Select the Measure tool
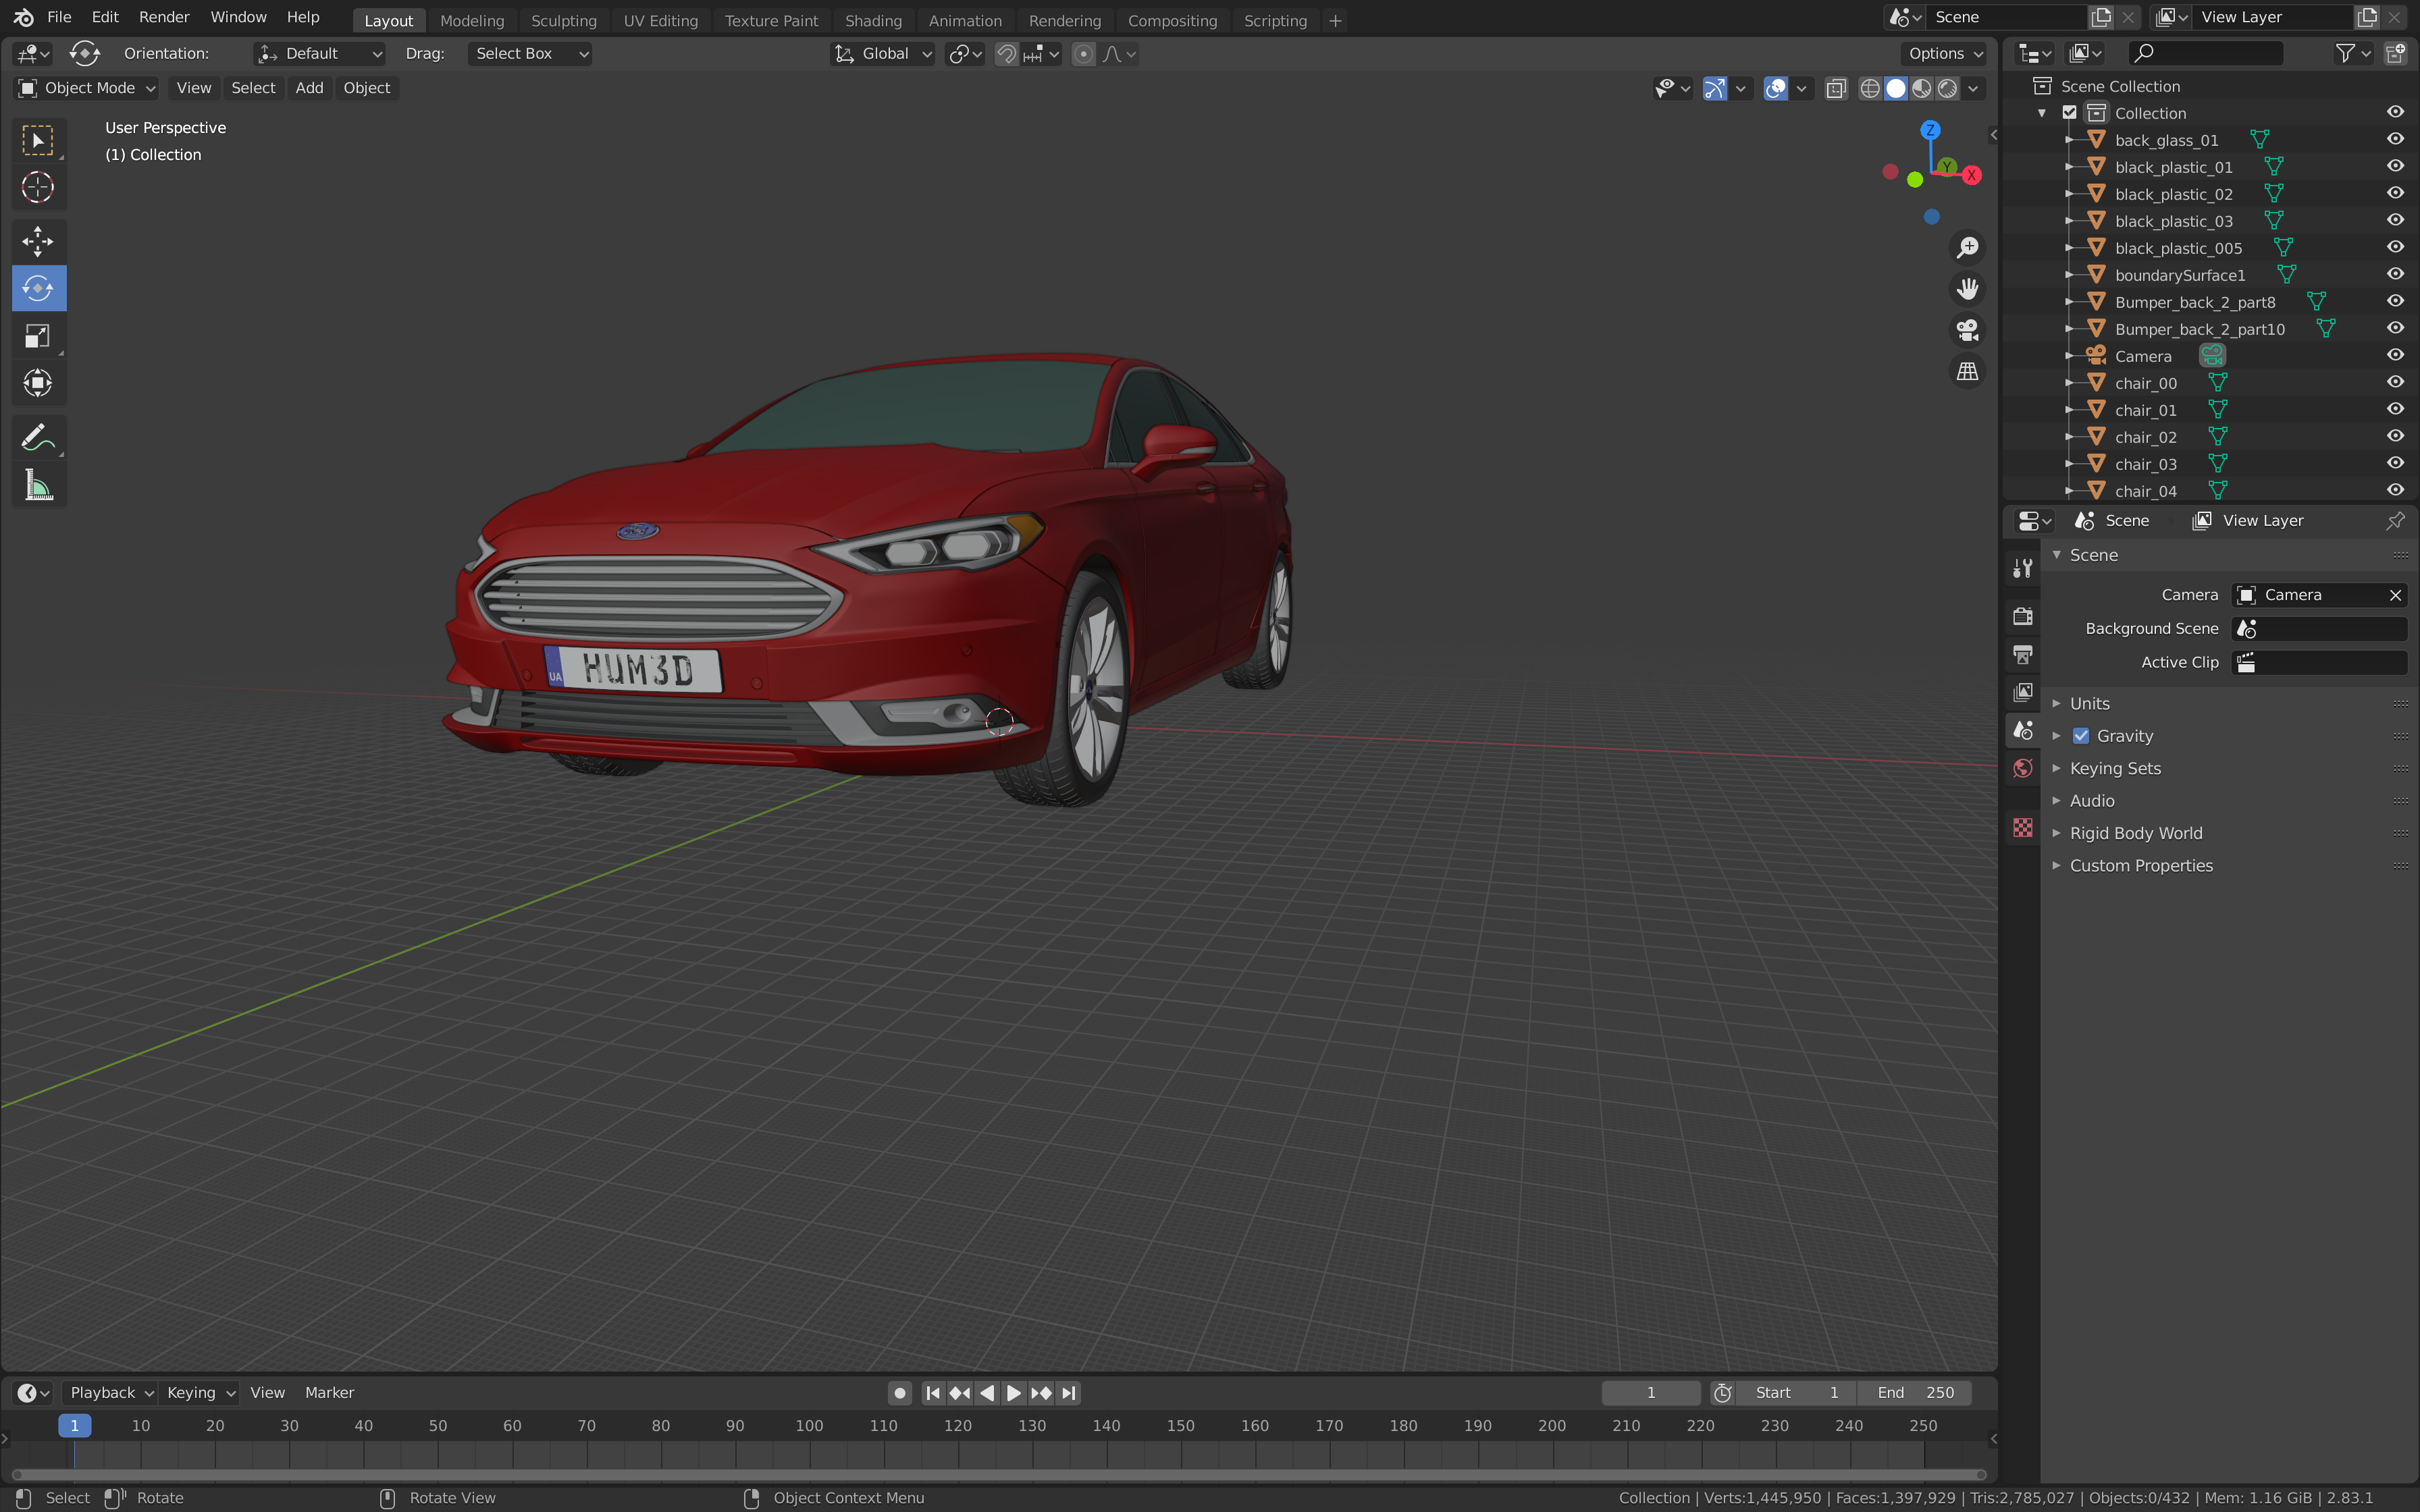This screenshot has width=2420, height=1512. (x=38, y=485)
